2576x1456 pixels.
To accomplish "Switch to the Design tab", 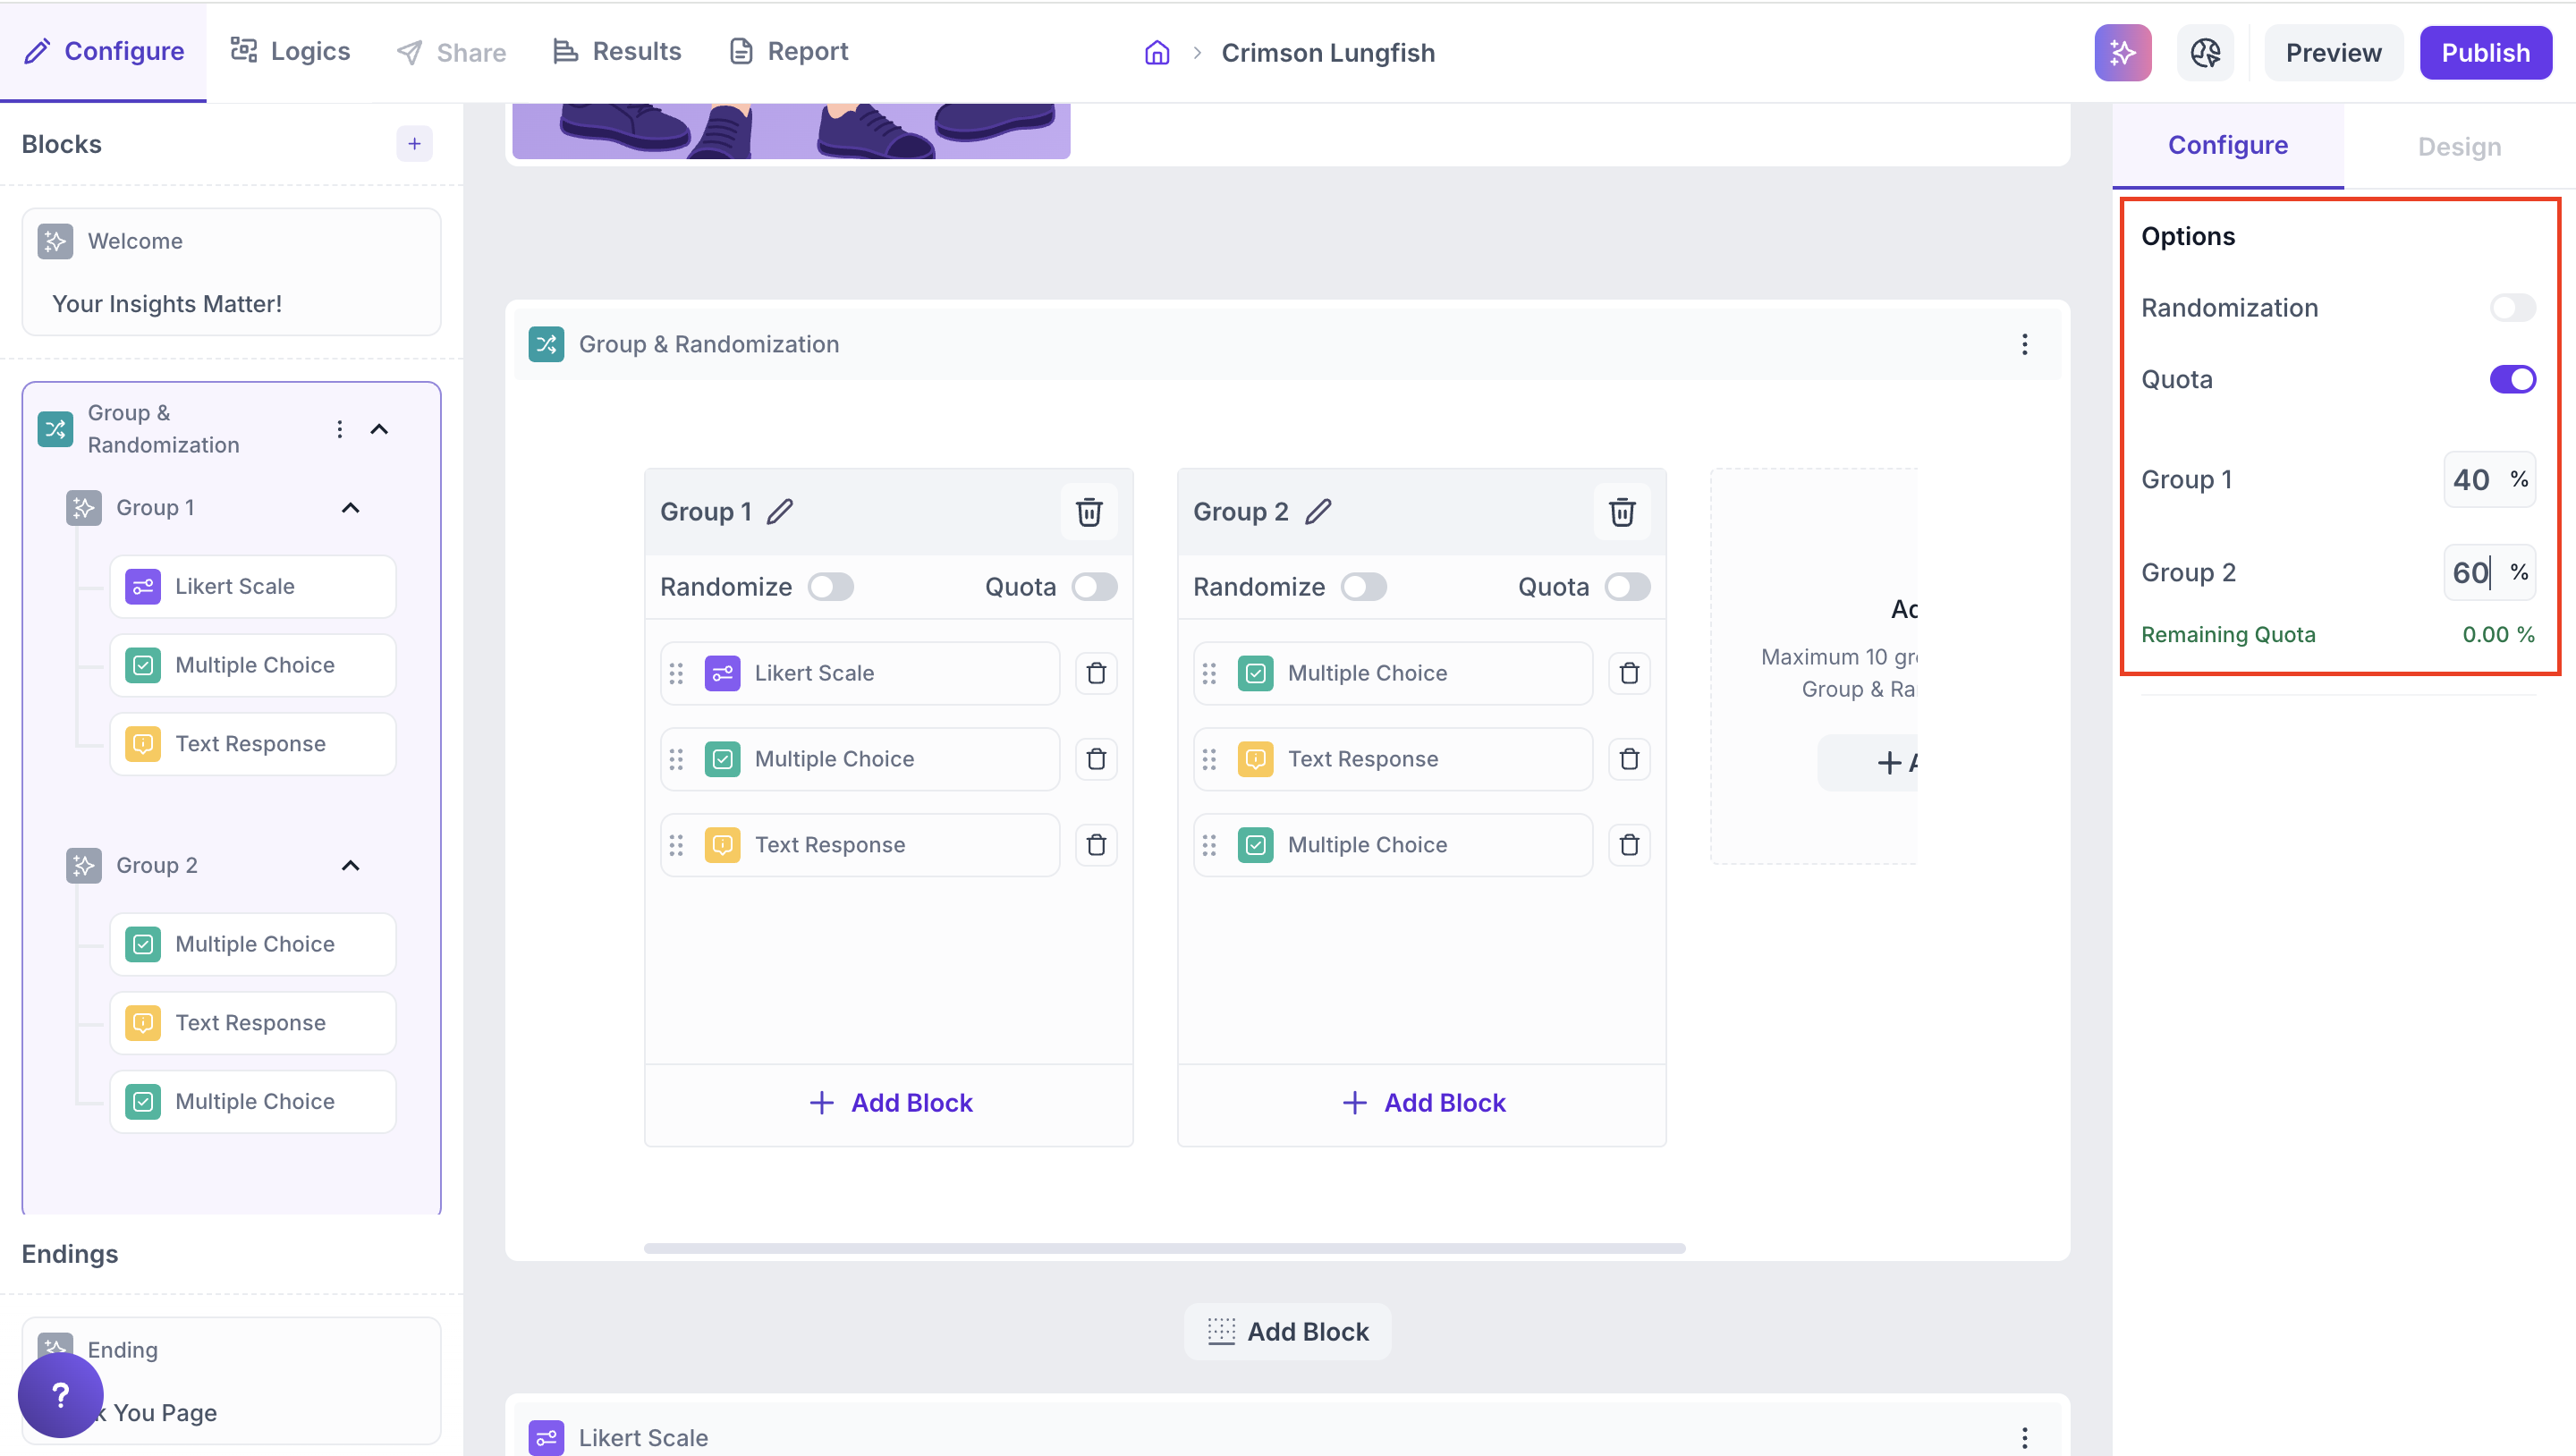I will click(2458, 146).
